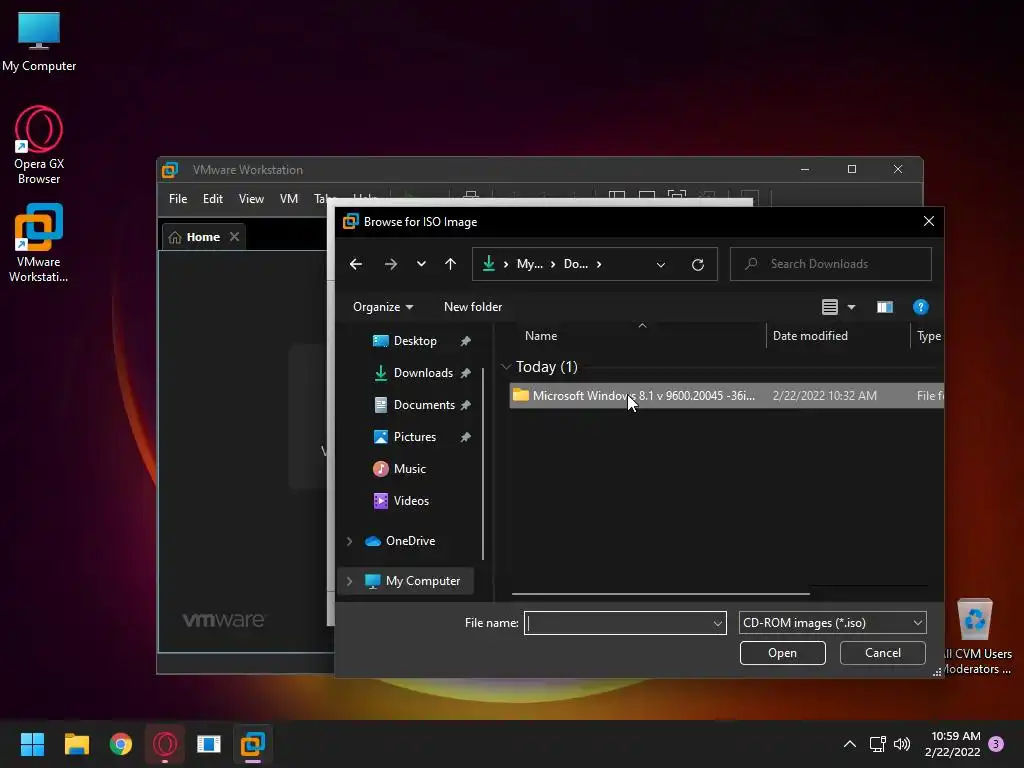Unpin Desktop using its pin icon
The image size is (1024, 768).
coord(465,341)
